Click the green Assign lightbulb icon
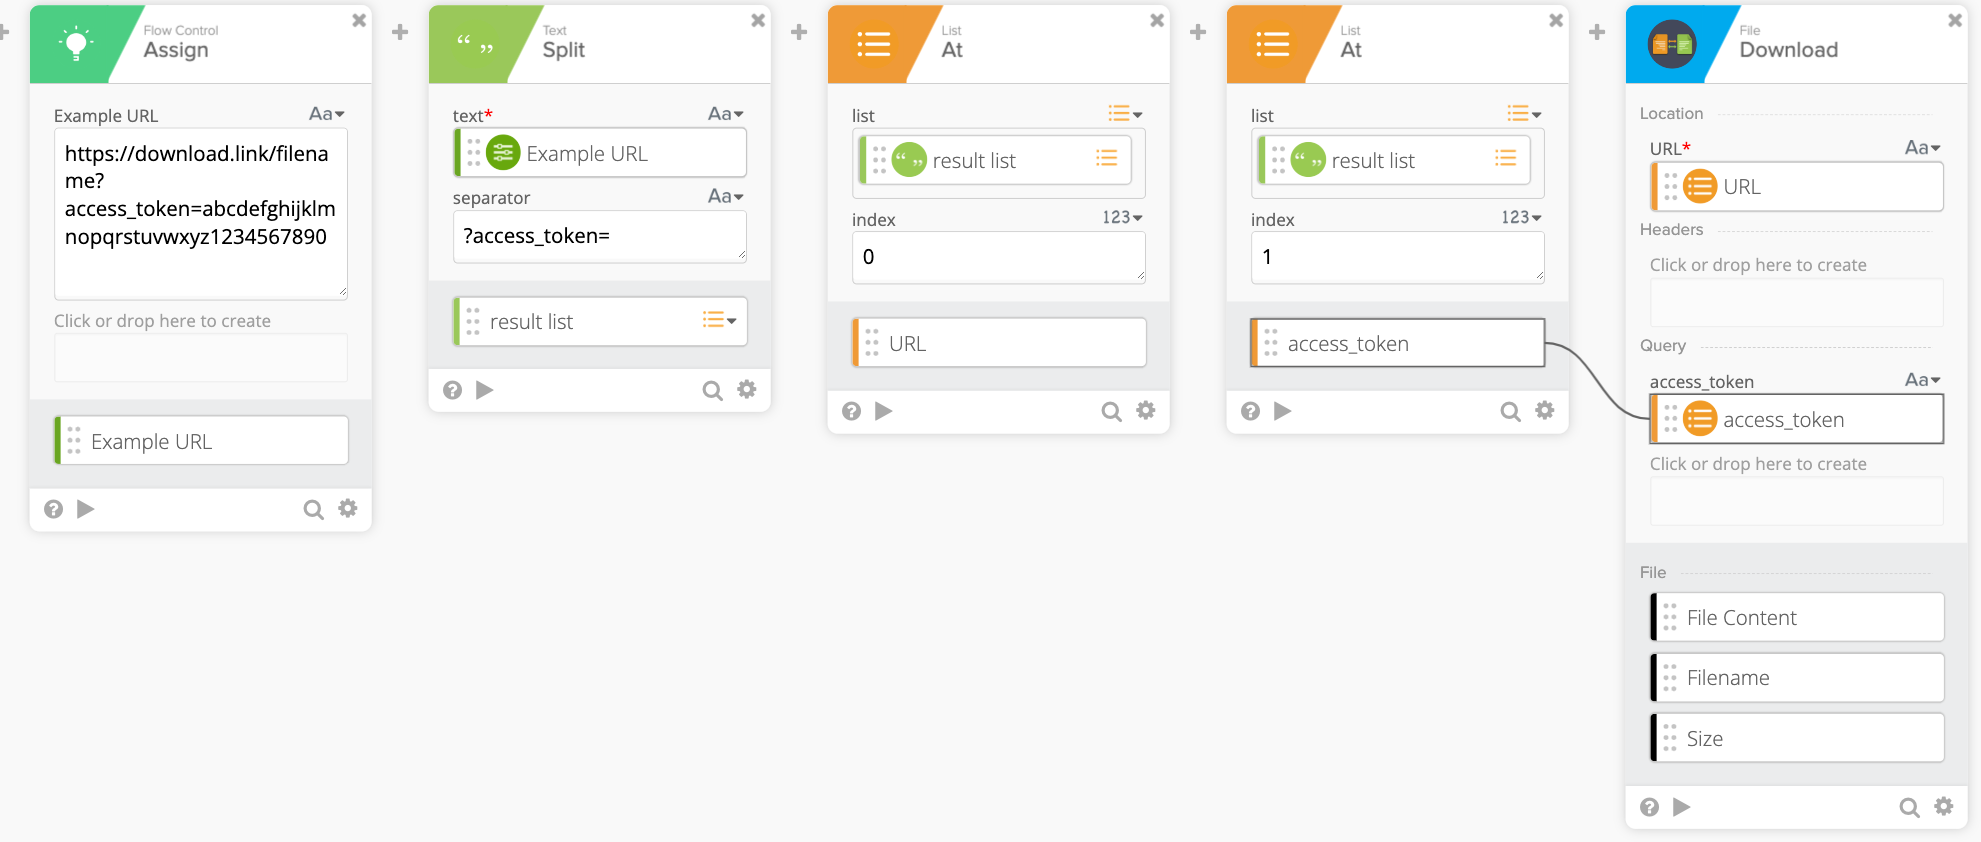The height and width of the screenshot is (842, 1981). pyautogui.click(x=76, y=44)
